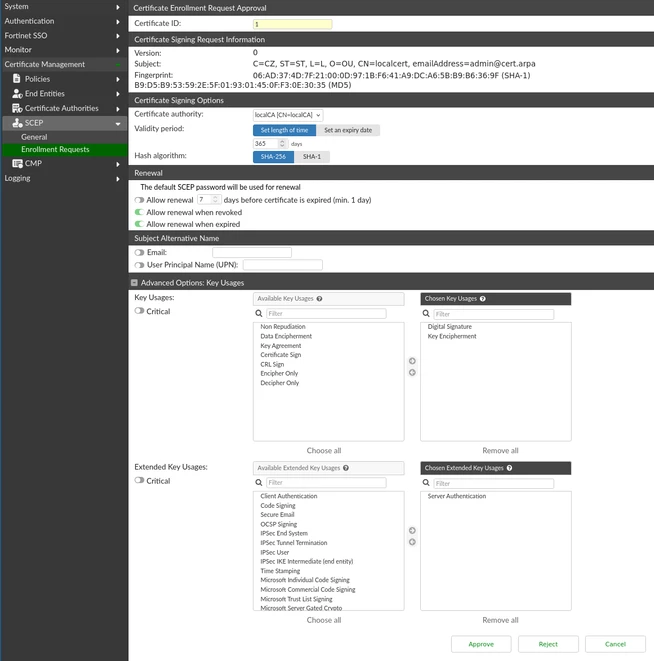Toggle Allow renewal when expired

tap(139, 224)
